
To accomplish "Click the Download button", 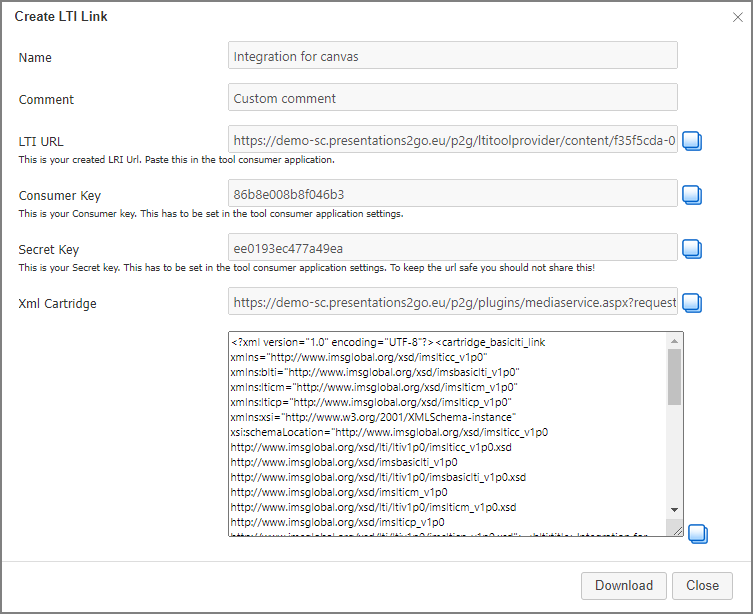I will coord(623,586).
